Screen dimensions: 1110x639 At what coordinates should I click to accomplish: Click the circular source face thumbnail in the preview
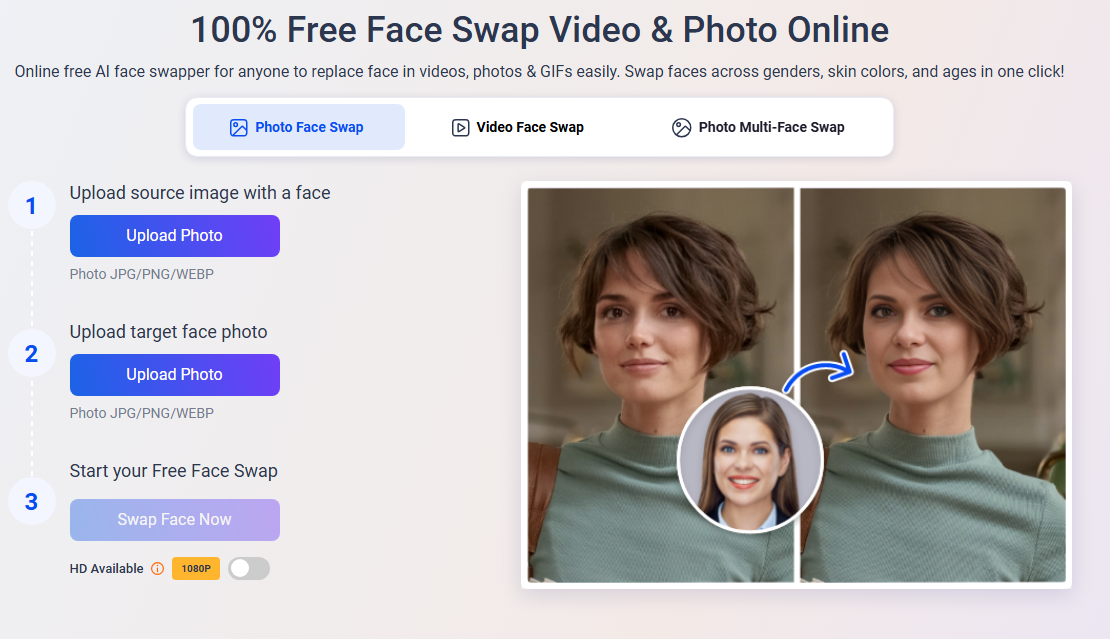coord(751,459)
